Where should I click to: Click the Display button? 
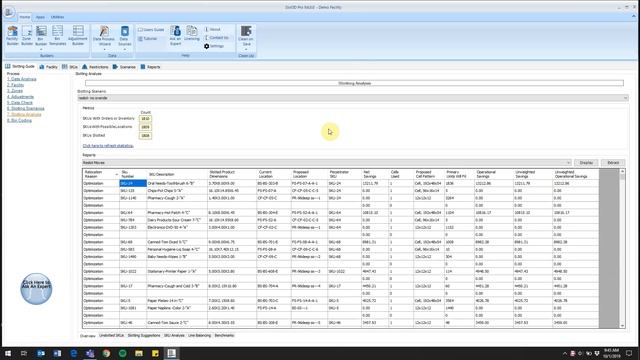coord(586,163)
